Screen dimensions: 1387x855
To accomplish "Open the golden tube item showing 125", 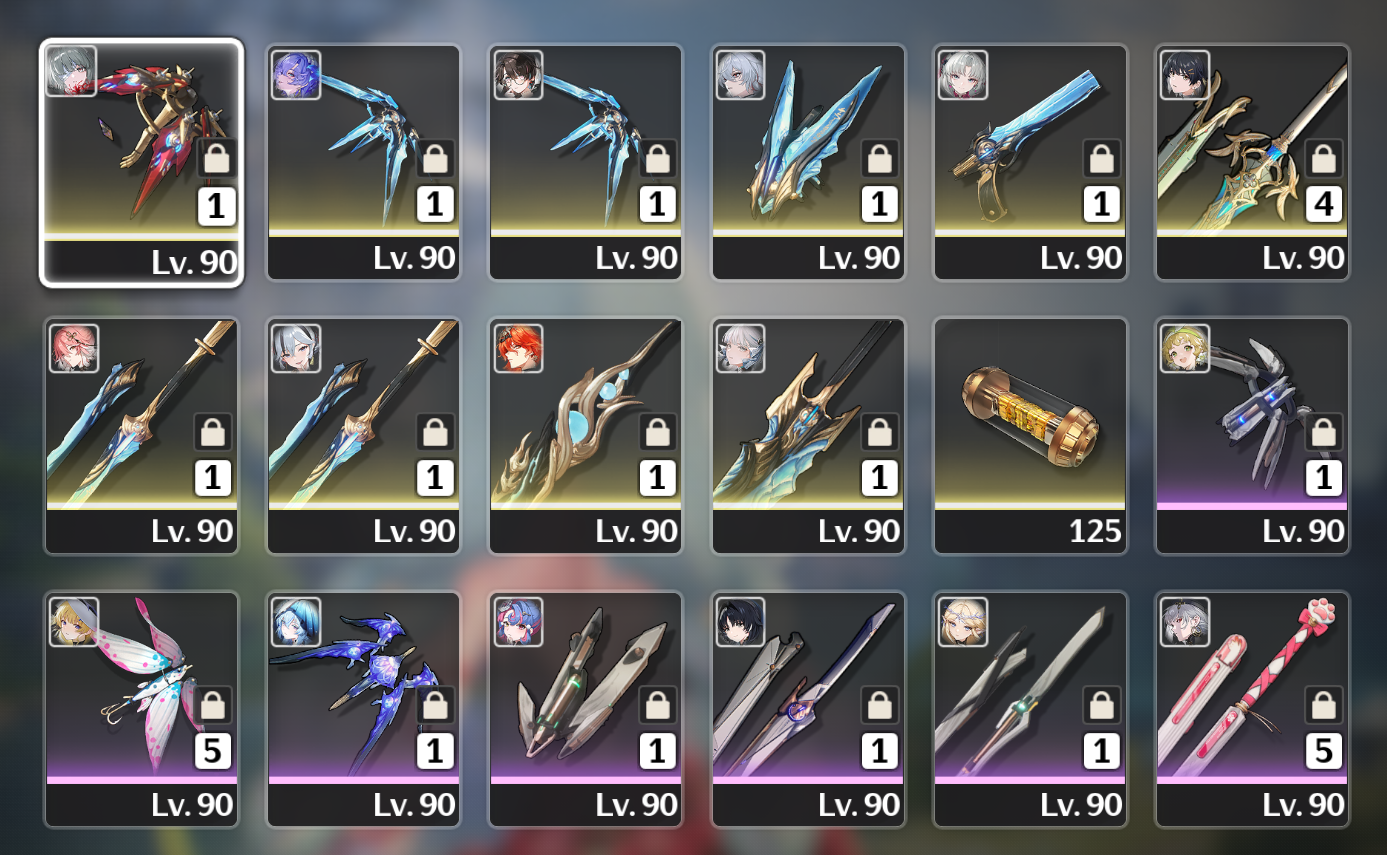I will click(1030, 435).
